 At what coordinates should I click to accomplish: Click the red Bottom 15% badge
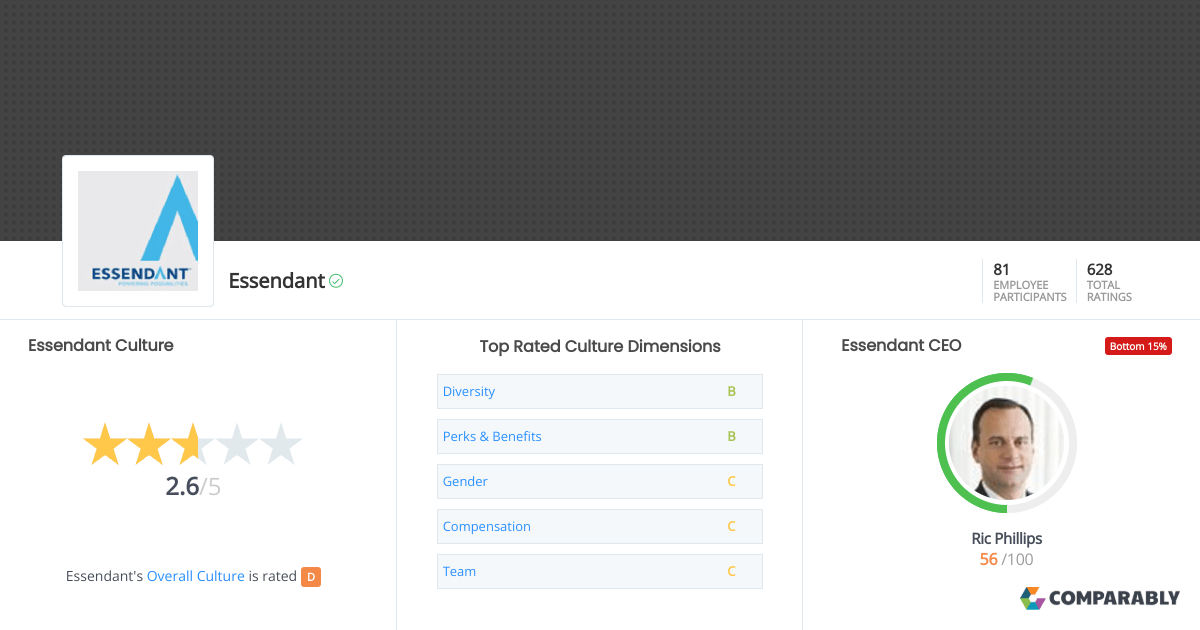(x=1138, y=346)
